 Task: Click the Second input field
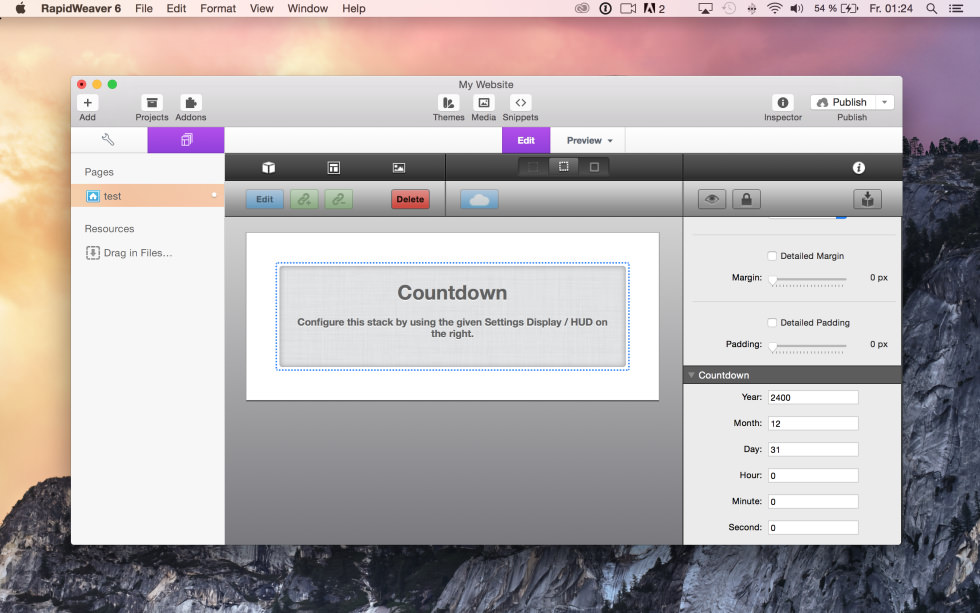pyautogui.click(x=813, y=527)
